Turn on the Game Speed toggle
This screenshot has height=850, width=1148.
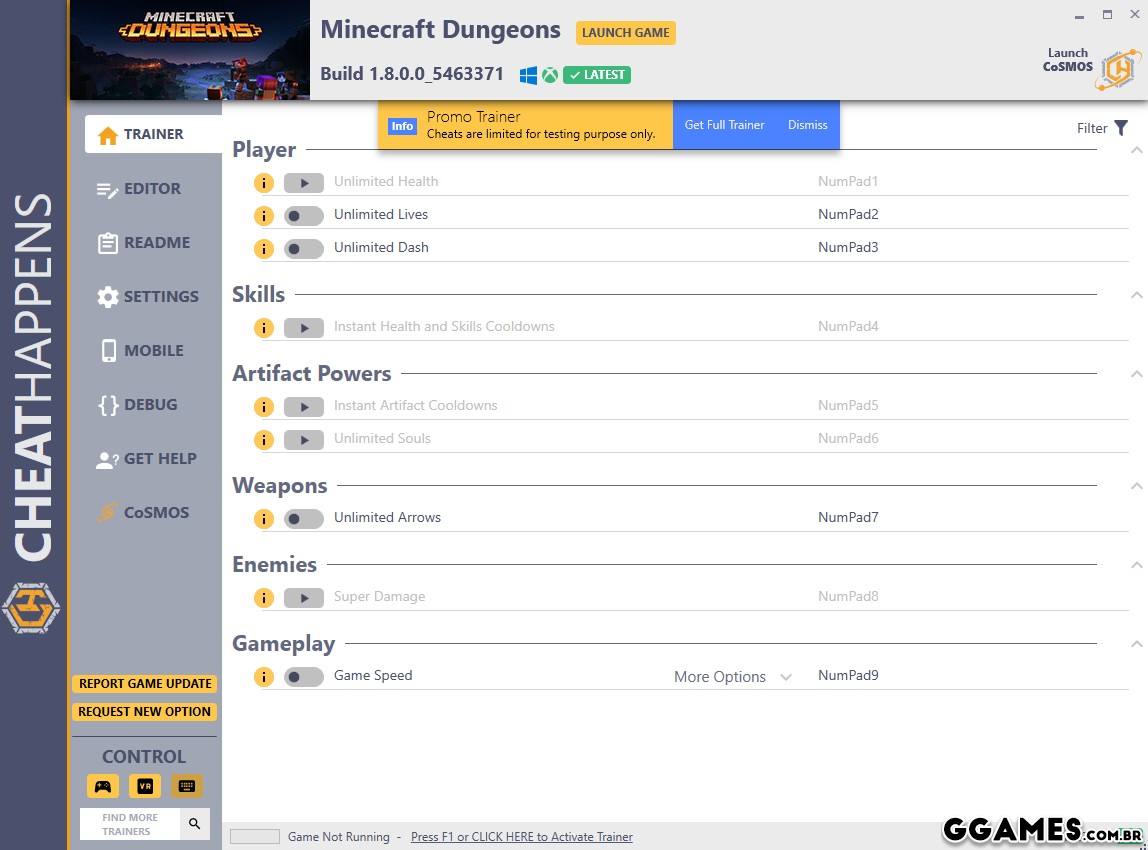[x=303, y=676]
